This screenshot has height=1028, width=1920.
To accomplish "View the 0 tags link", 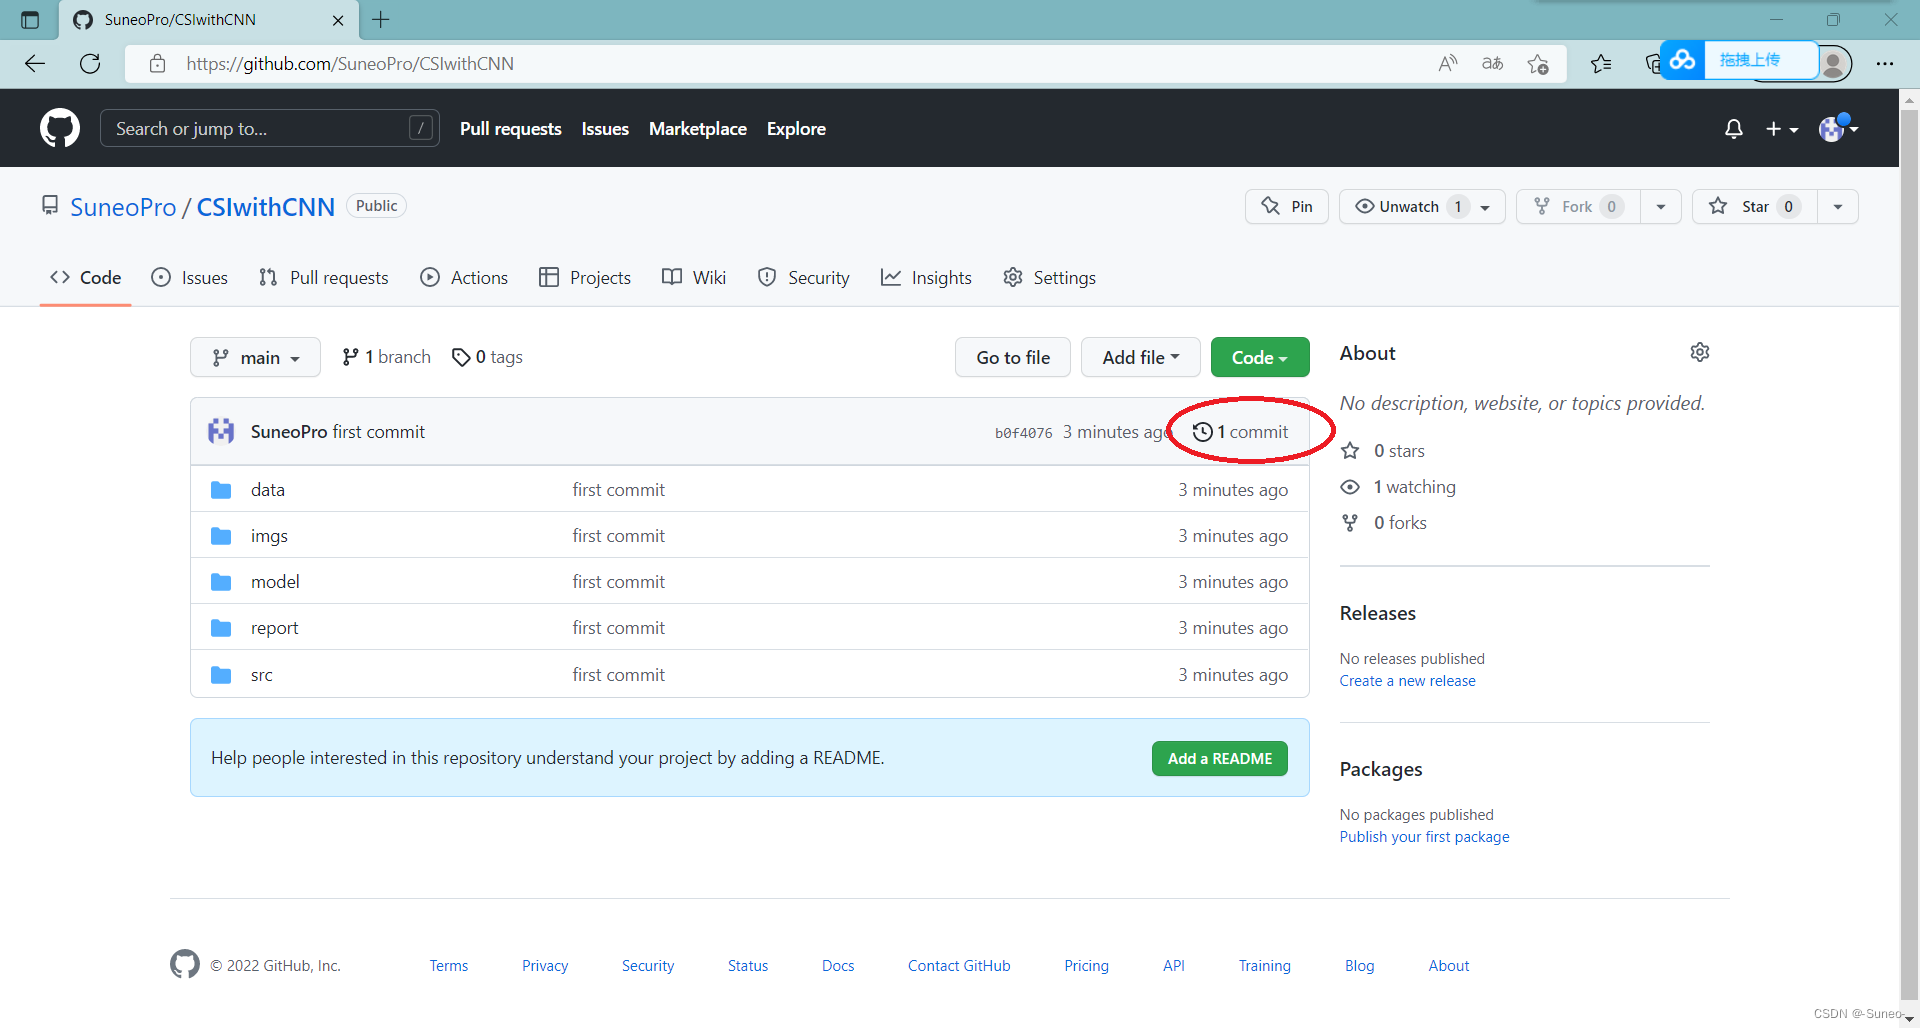I will 487,357.
